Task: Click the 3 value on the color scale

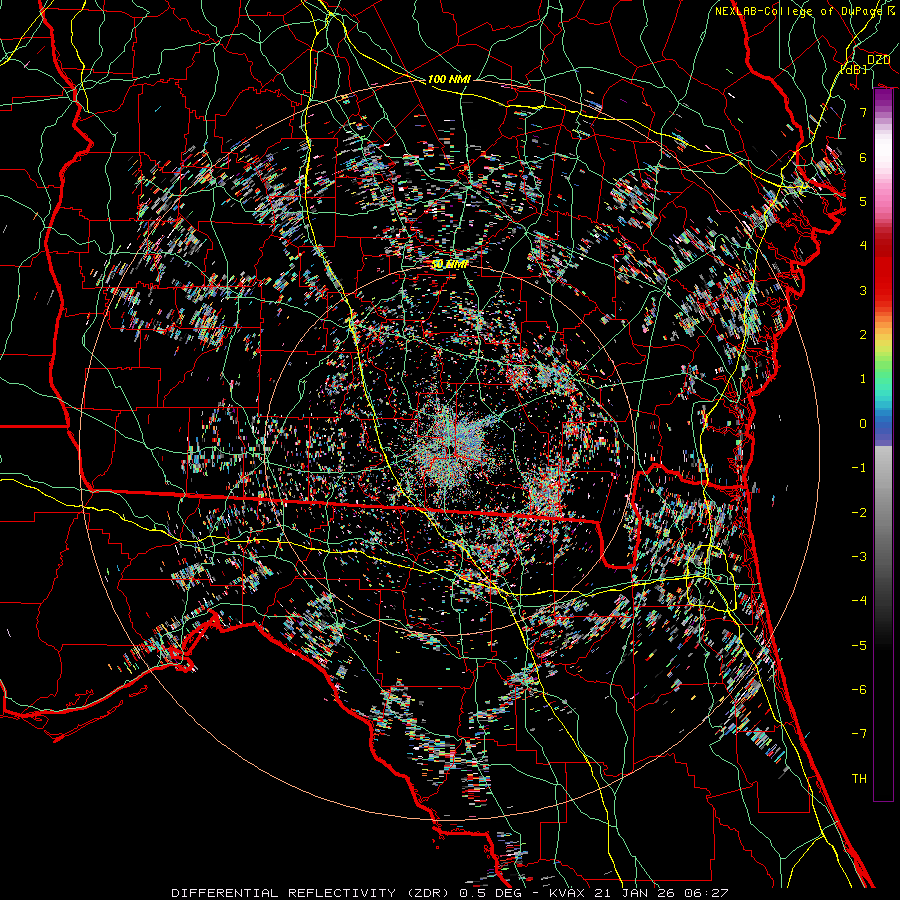Action: pyautogui.click(x=863, y=290)
